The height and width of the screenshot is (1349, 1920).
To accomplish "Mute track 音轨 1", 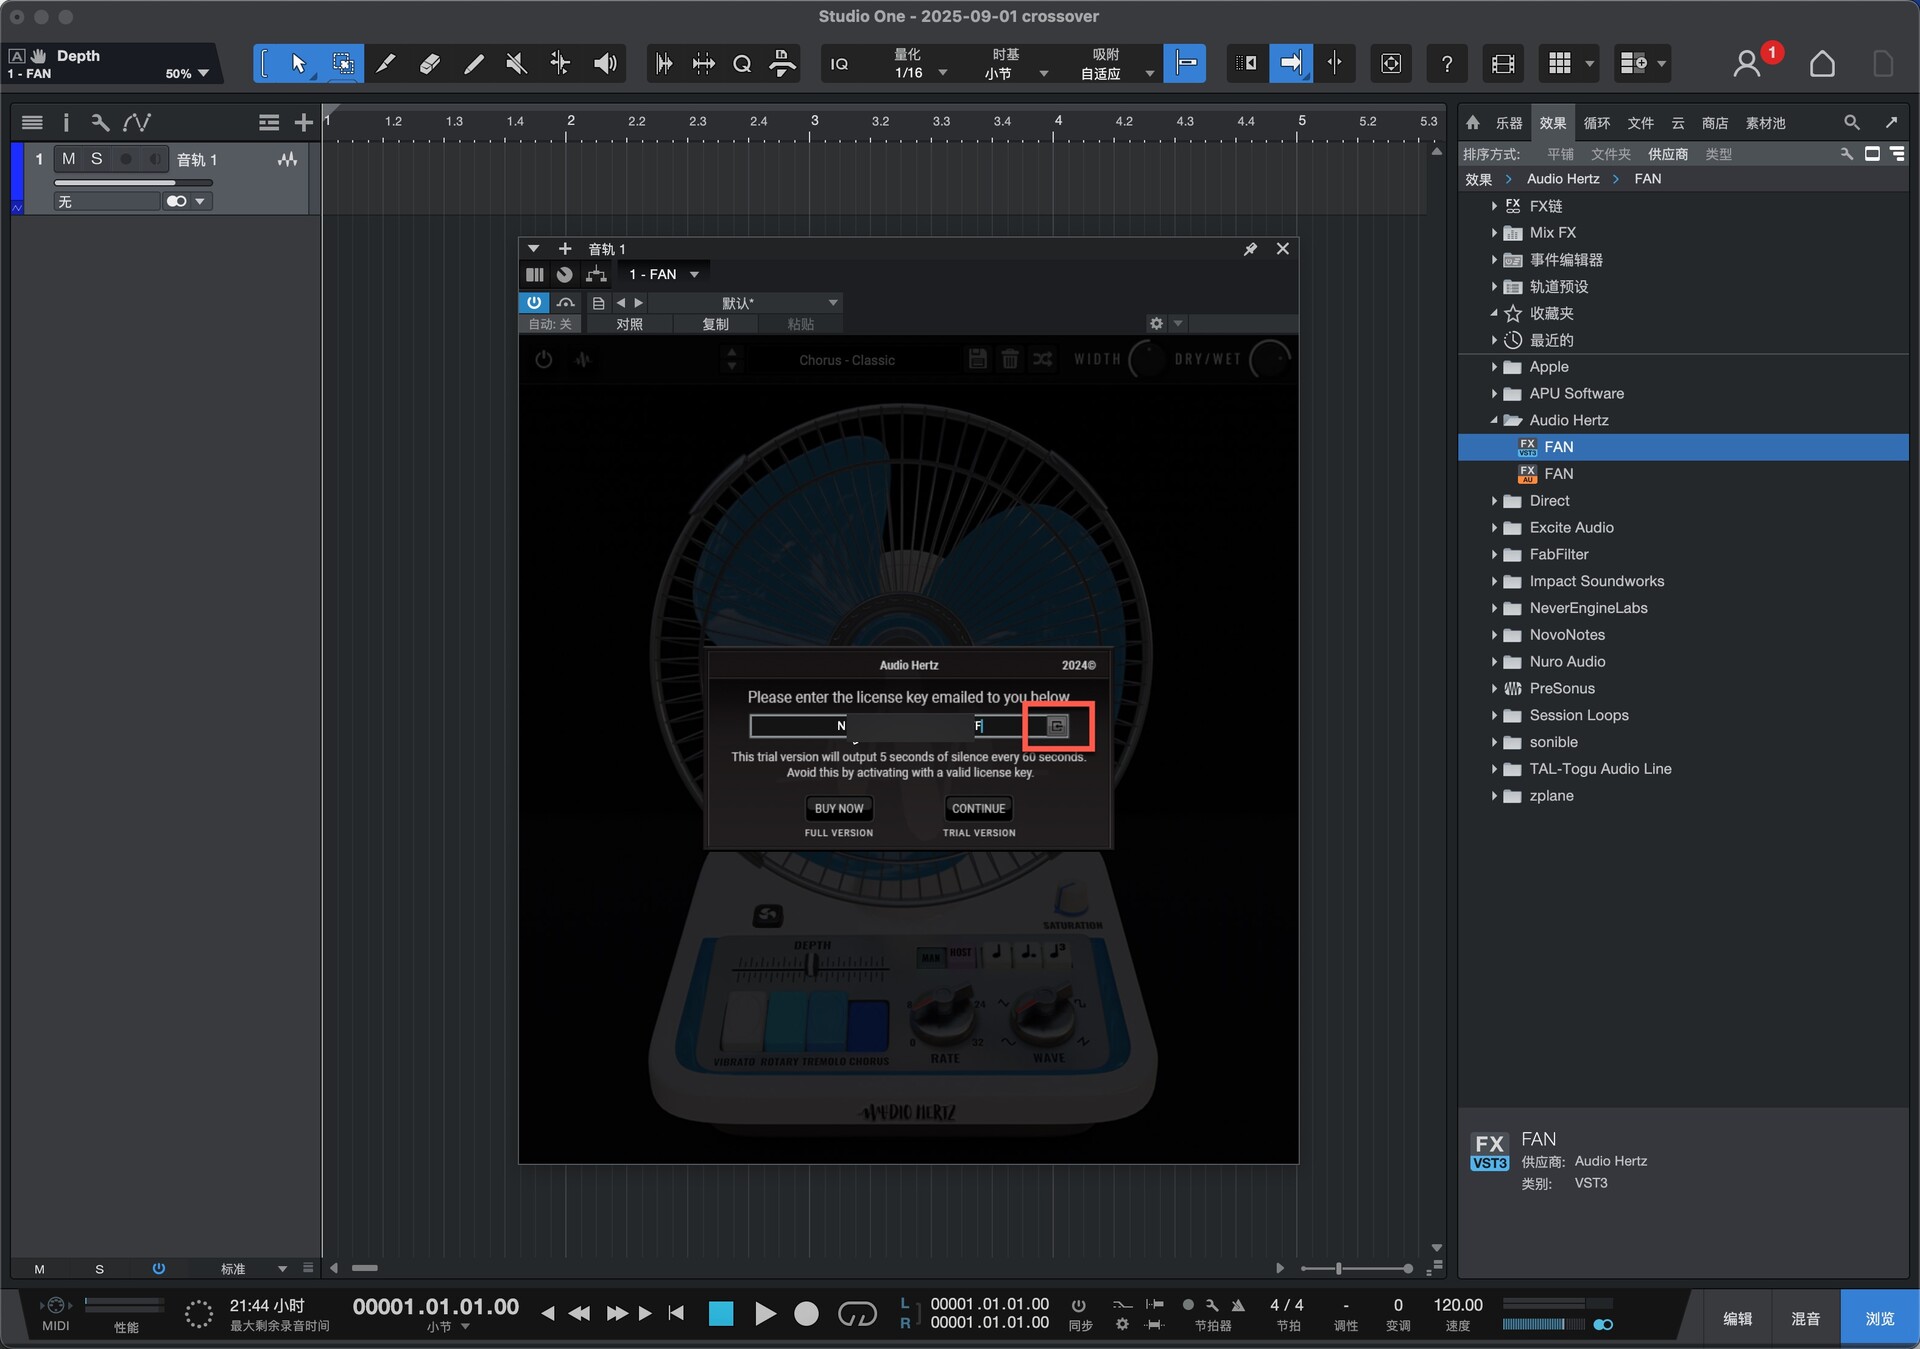I will (68, 159).
